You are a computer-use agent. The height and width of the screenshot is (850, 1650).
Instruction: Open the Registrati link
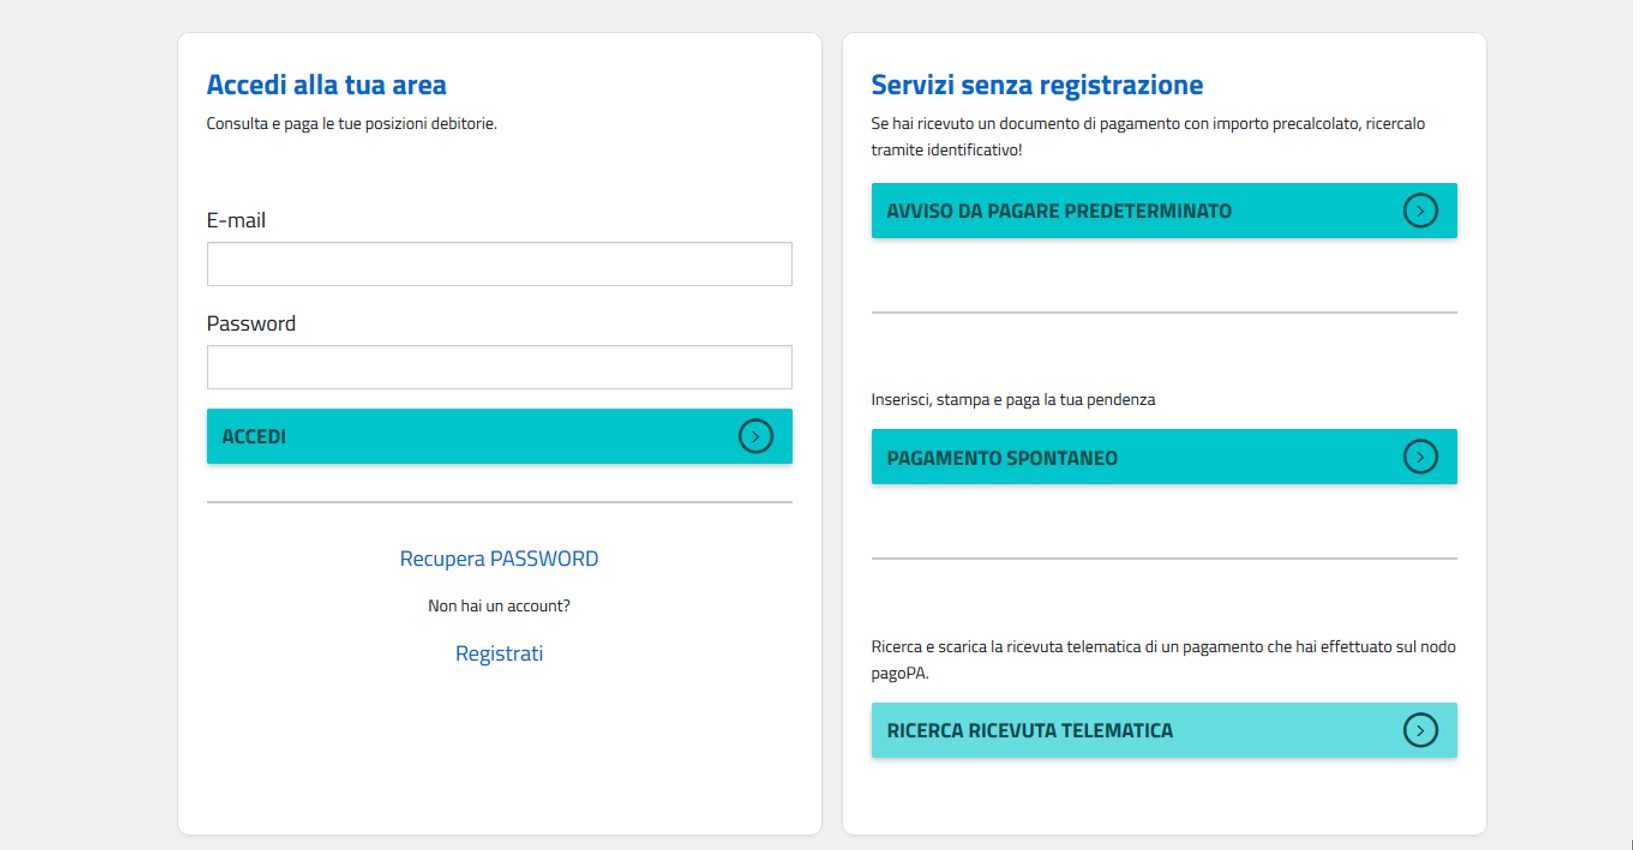click(499, 654)
